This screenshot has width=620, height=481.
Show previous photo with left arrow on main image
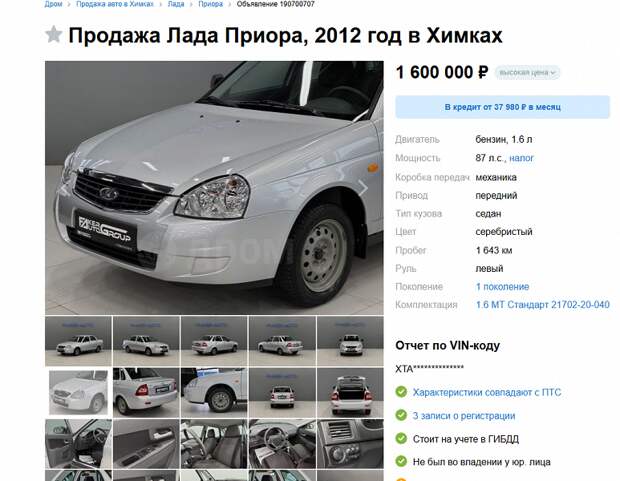(63, 188)
